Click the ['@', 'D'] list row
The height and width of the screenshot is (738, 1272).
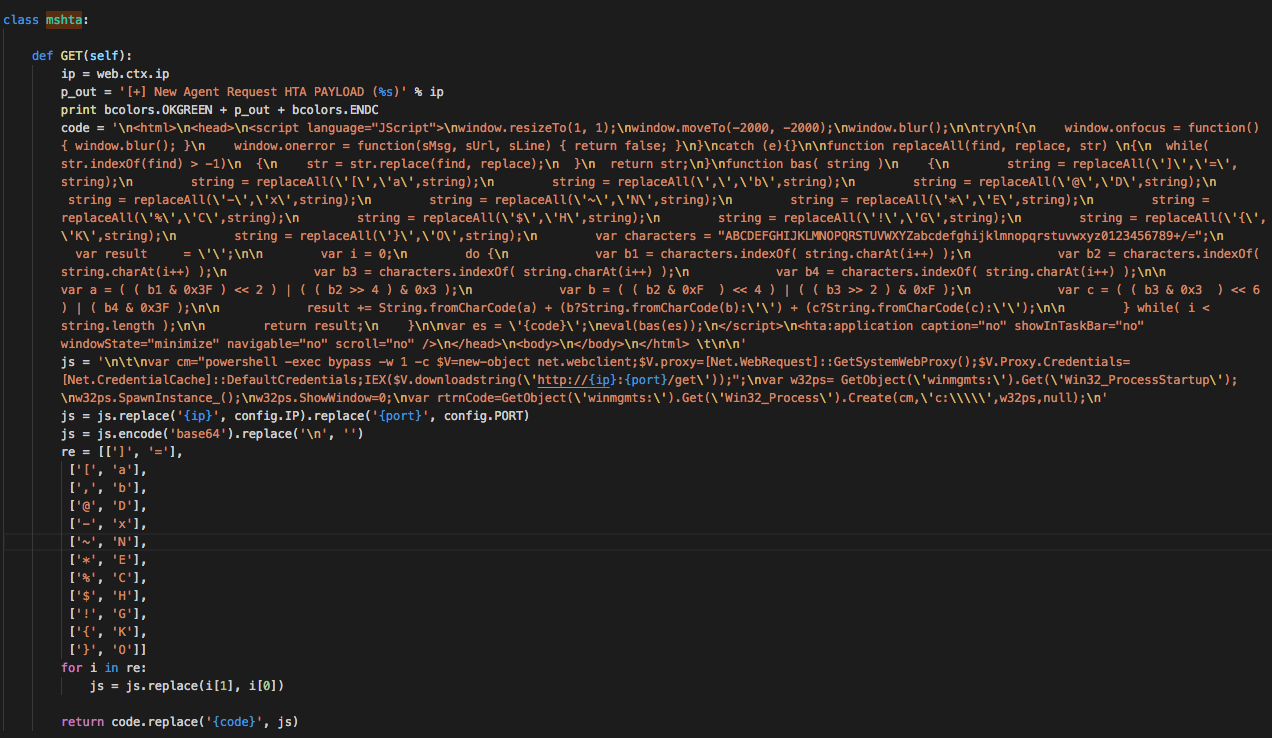(108, 505)
